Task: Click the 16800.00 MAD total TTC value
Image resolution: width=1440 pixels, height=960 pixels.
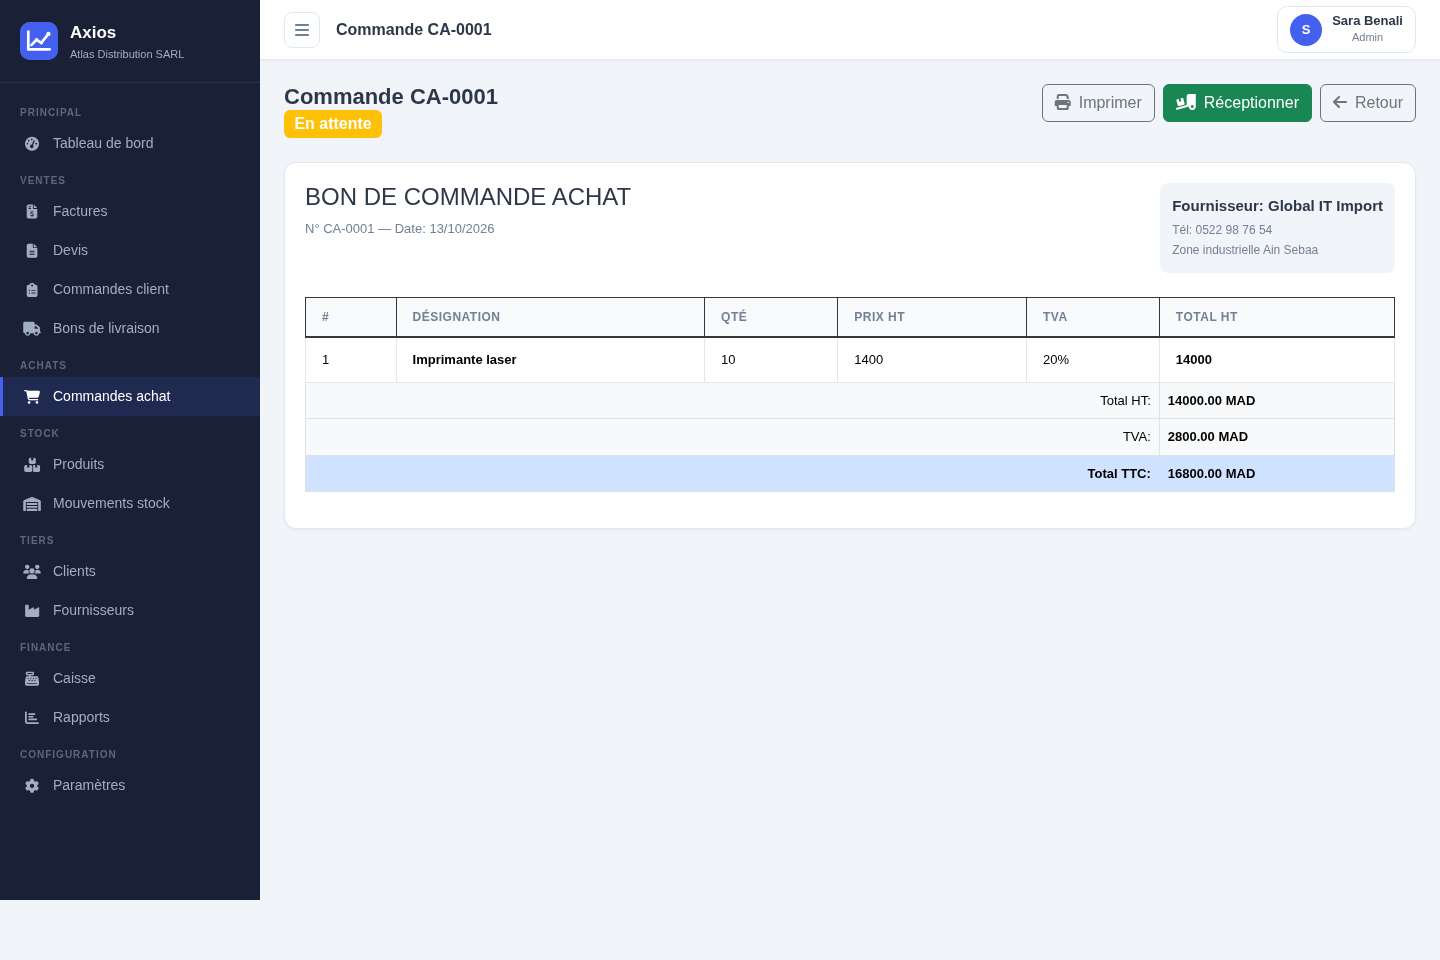Action: click(x=1211, y=474)
